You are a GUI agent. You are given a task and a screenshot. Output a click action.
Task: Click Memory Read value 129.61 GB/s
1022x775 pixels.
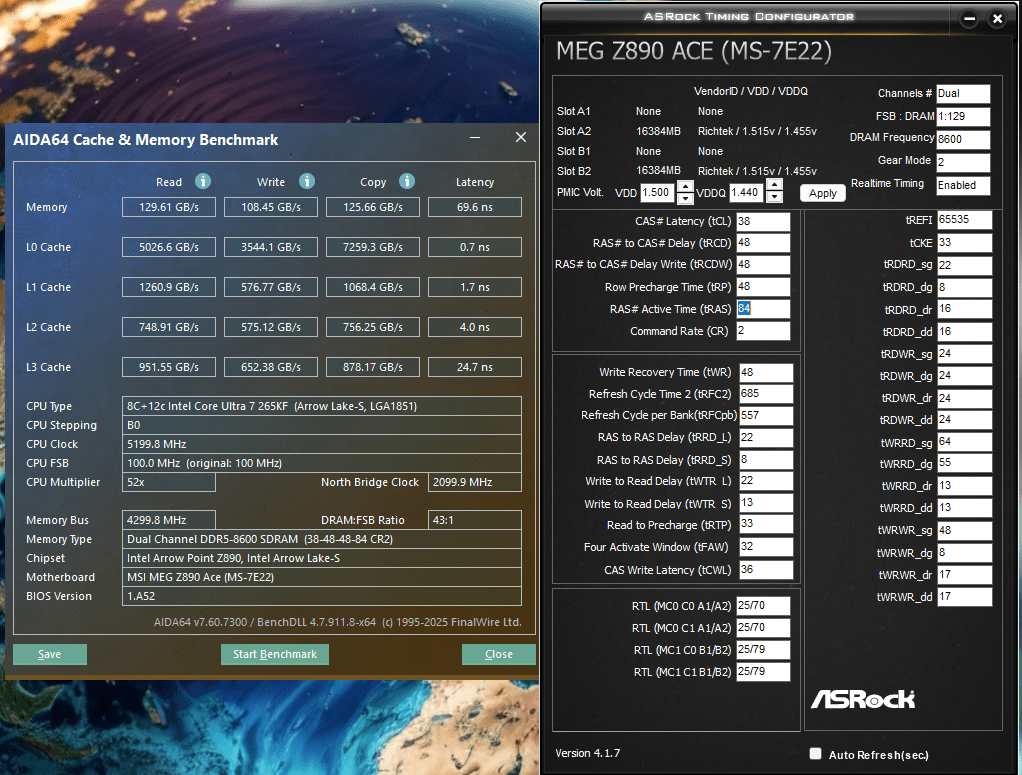click(169, 207)
